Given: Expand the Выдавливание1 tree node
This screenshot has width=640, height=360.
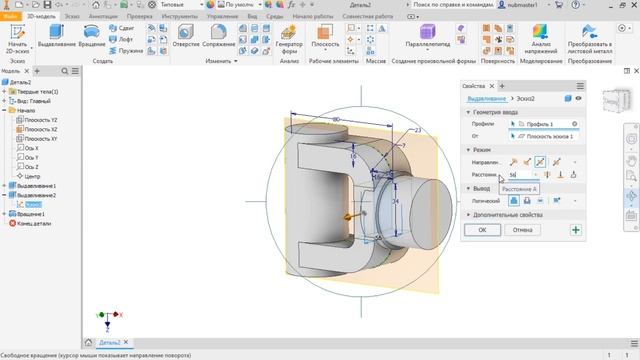Looking at the screenshot, I should coord(4,186).
